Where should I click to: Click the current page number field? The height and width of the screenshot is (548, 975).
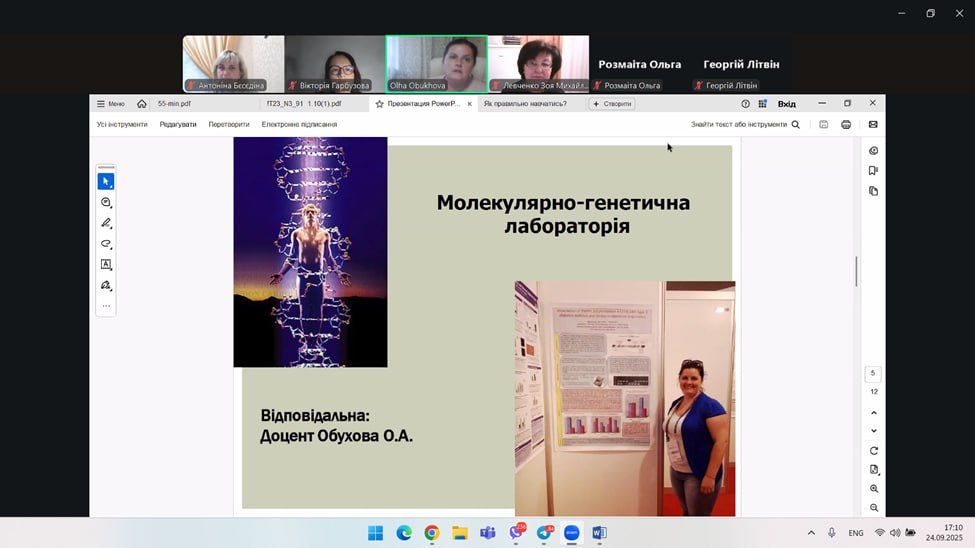[873, 373]
